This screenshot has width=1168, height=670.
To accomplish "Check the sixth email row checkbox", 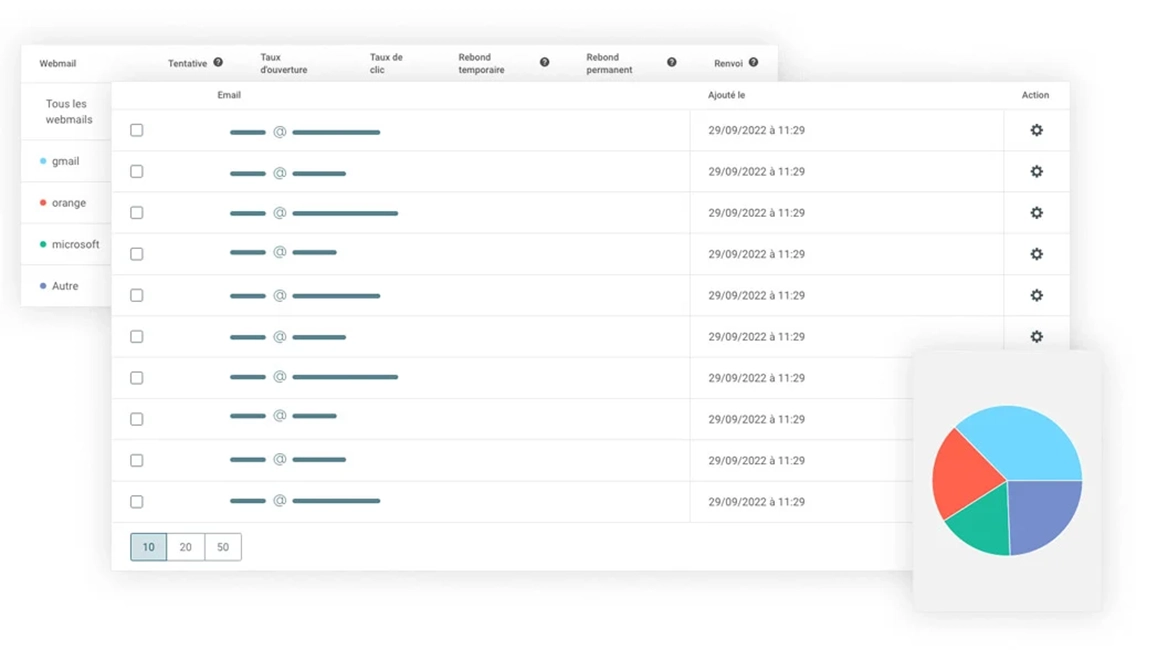I will pos(136,337).
